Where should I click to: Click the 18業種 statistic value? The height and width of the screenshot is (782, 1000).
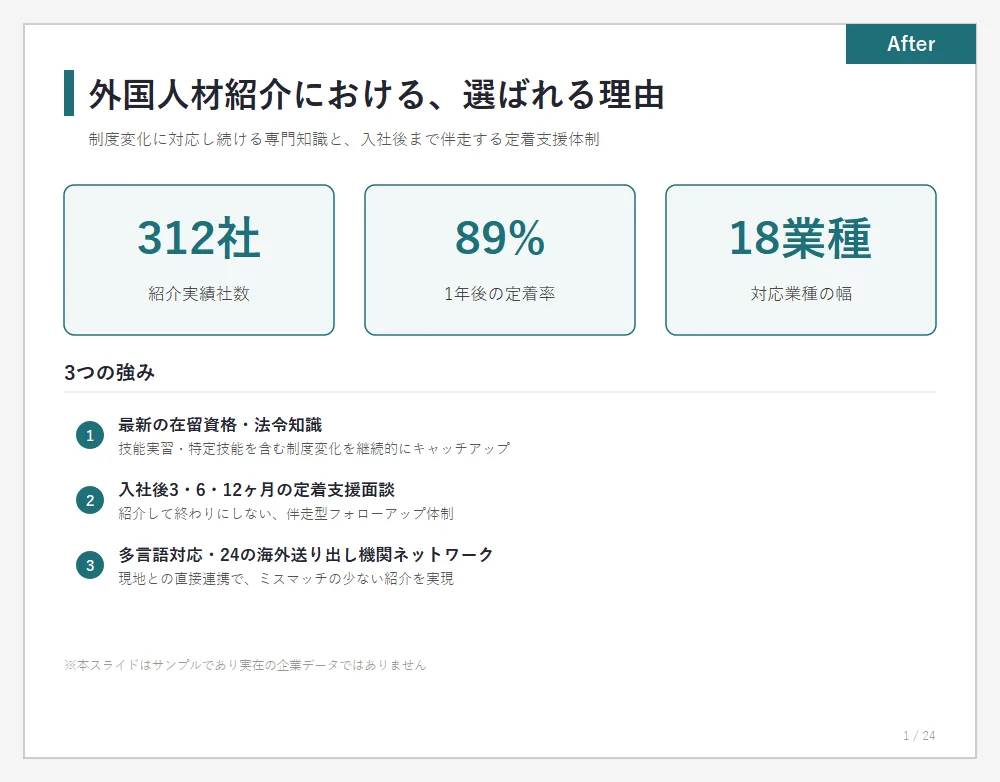(x=800, y=238)
